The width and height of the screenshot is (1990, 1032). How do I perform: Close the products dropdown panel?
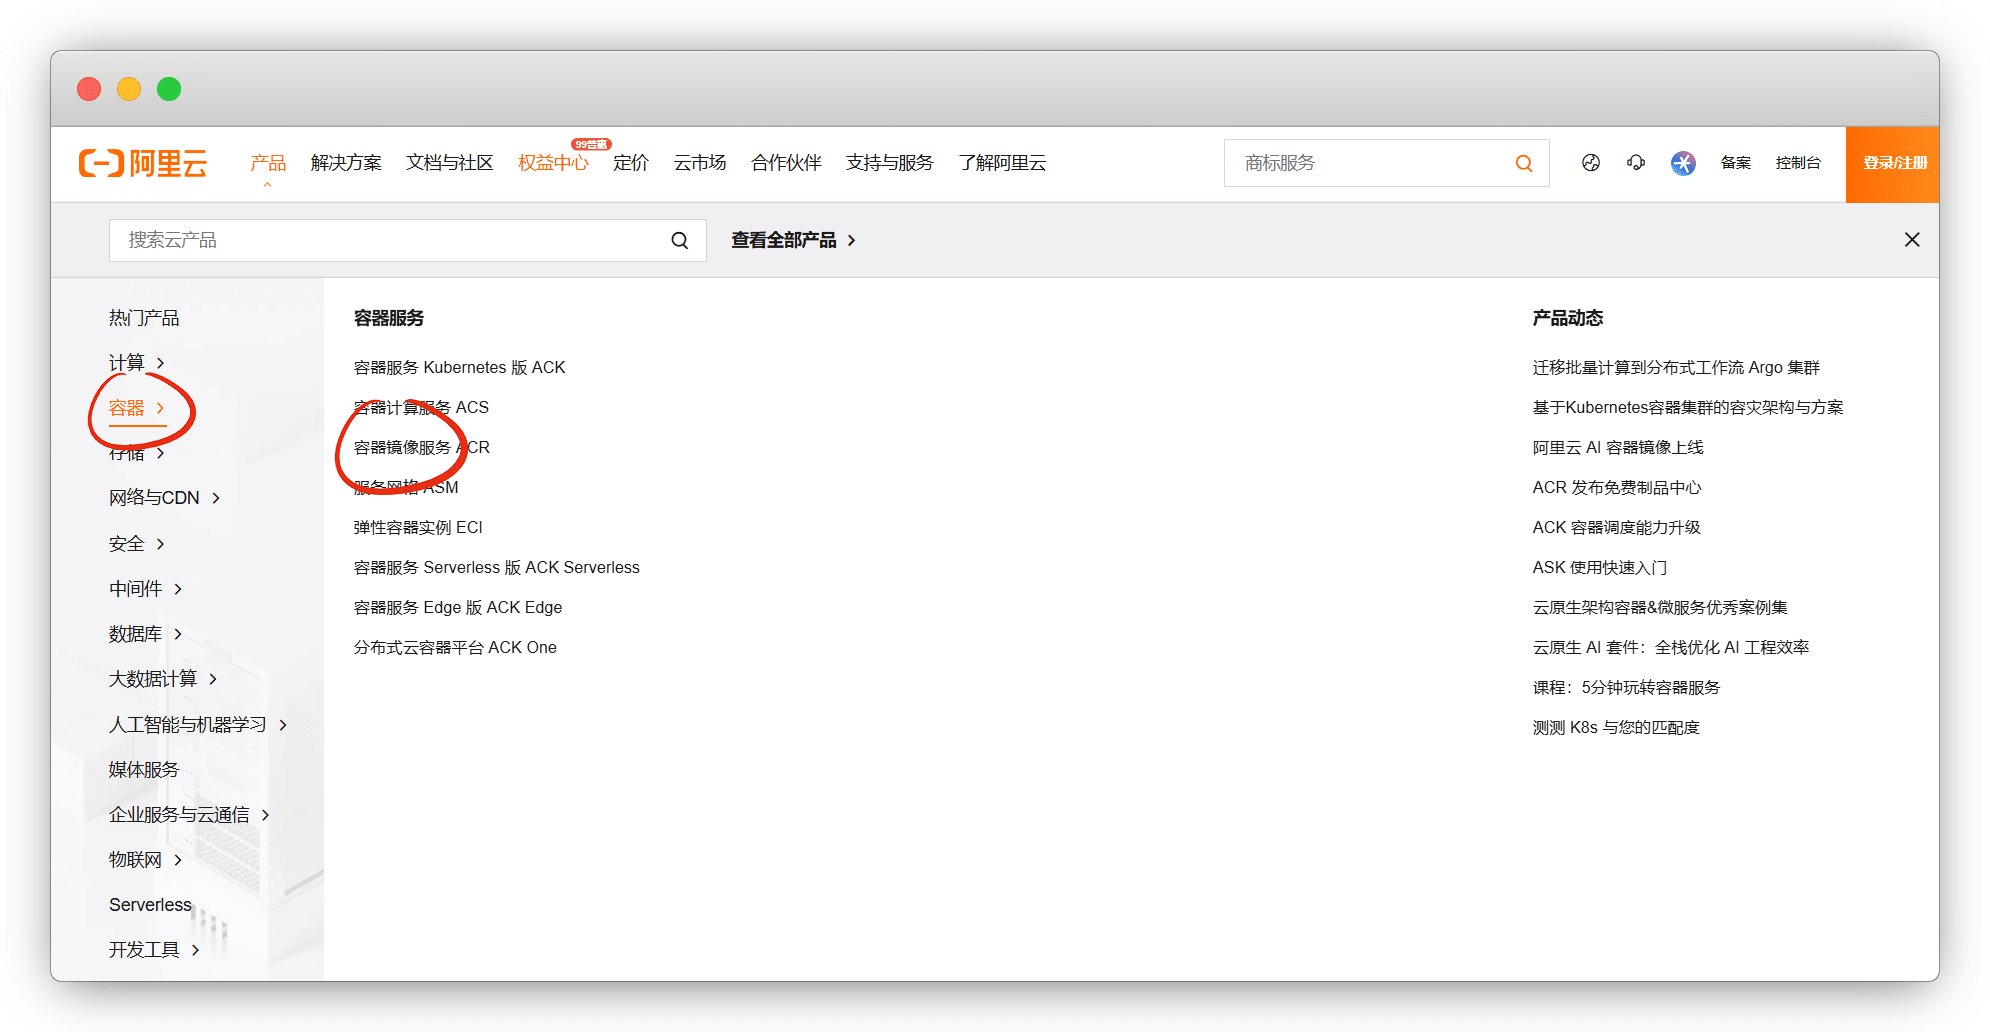[x=1912, y=240]
